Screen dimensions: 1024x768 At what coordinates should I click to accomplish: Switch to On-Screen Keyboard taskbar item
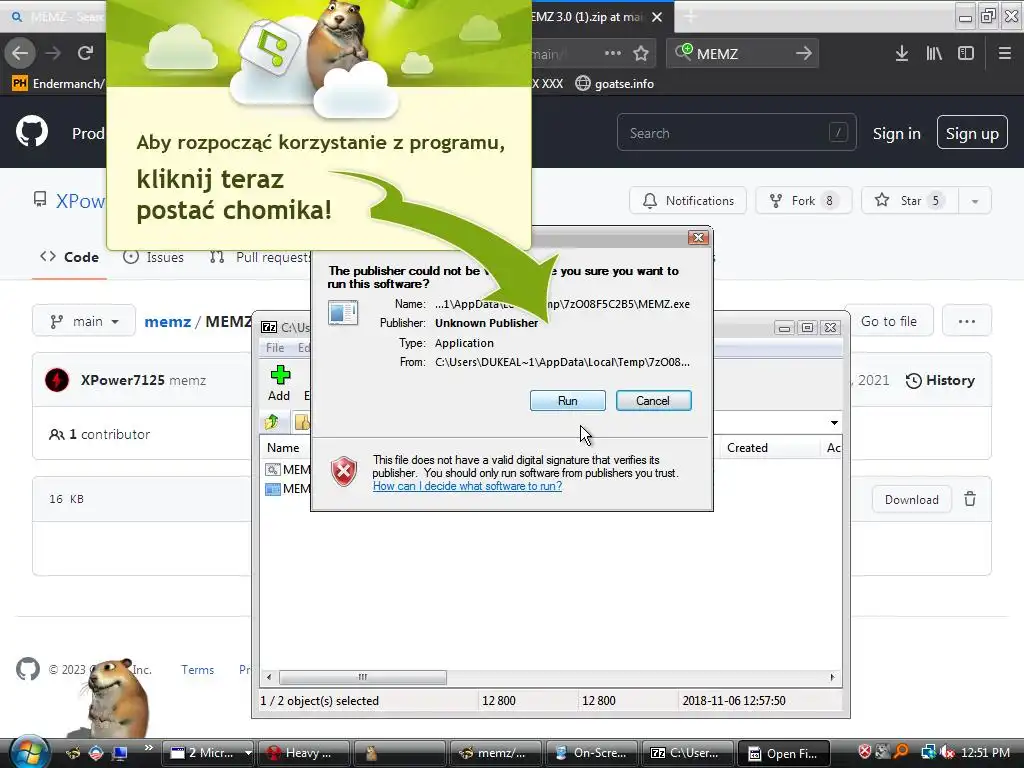[x=592, y=753]
